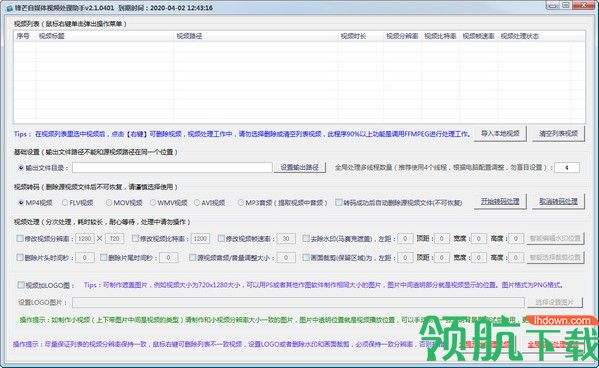Click the 清空列表视频 button
The width and height of the screenshot is (599, 368).
coord(559,134)
